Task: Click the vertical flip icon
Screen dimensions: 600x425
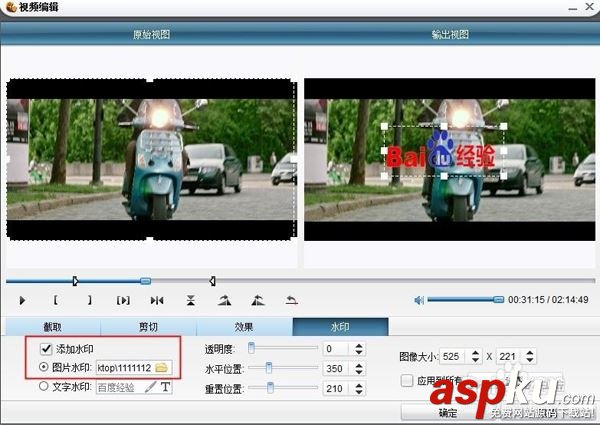Action: point(191,300)
